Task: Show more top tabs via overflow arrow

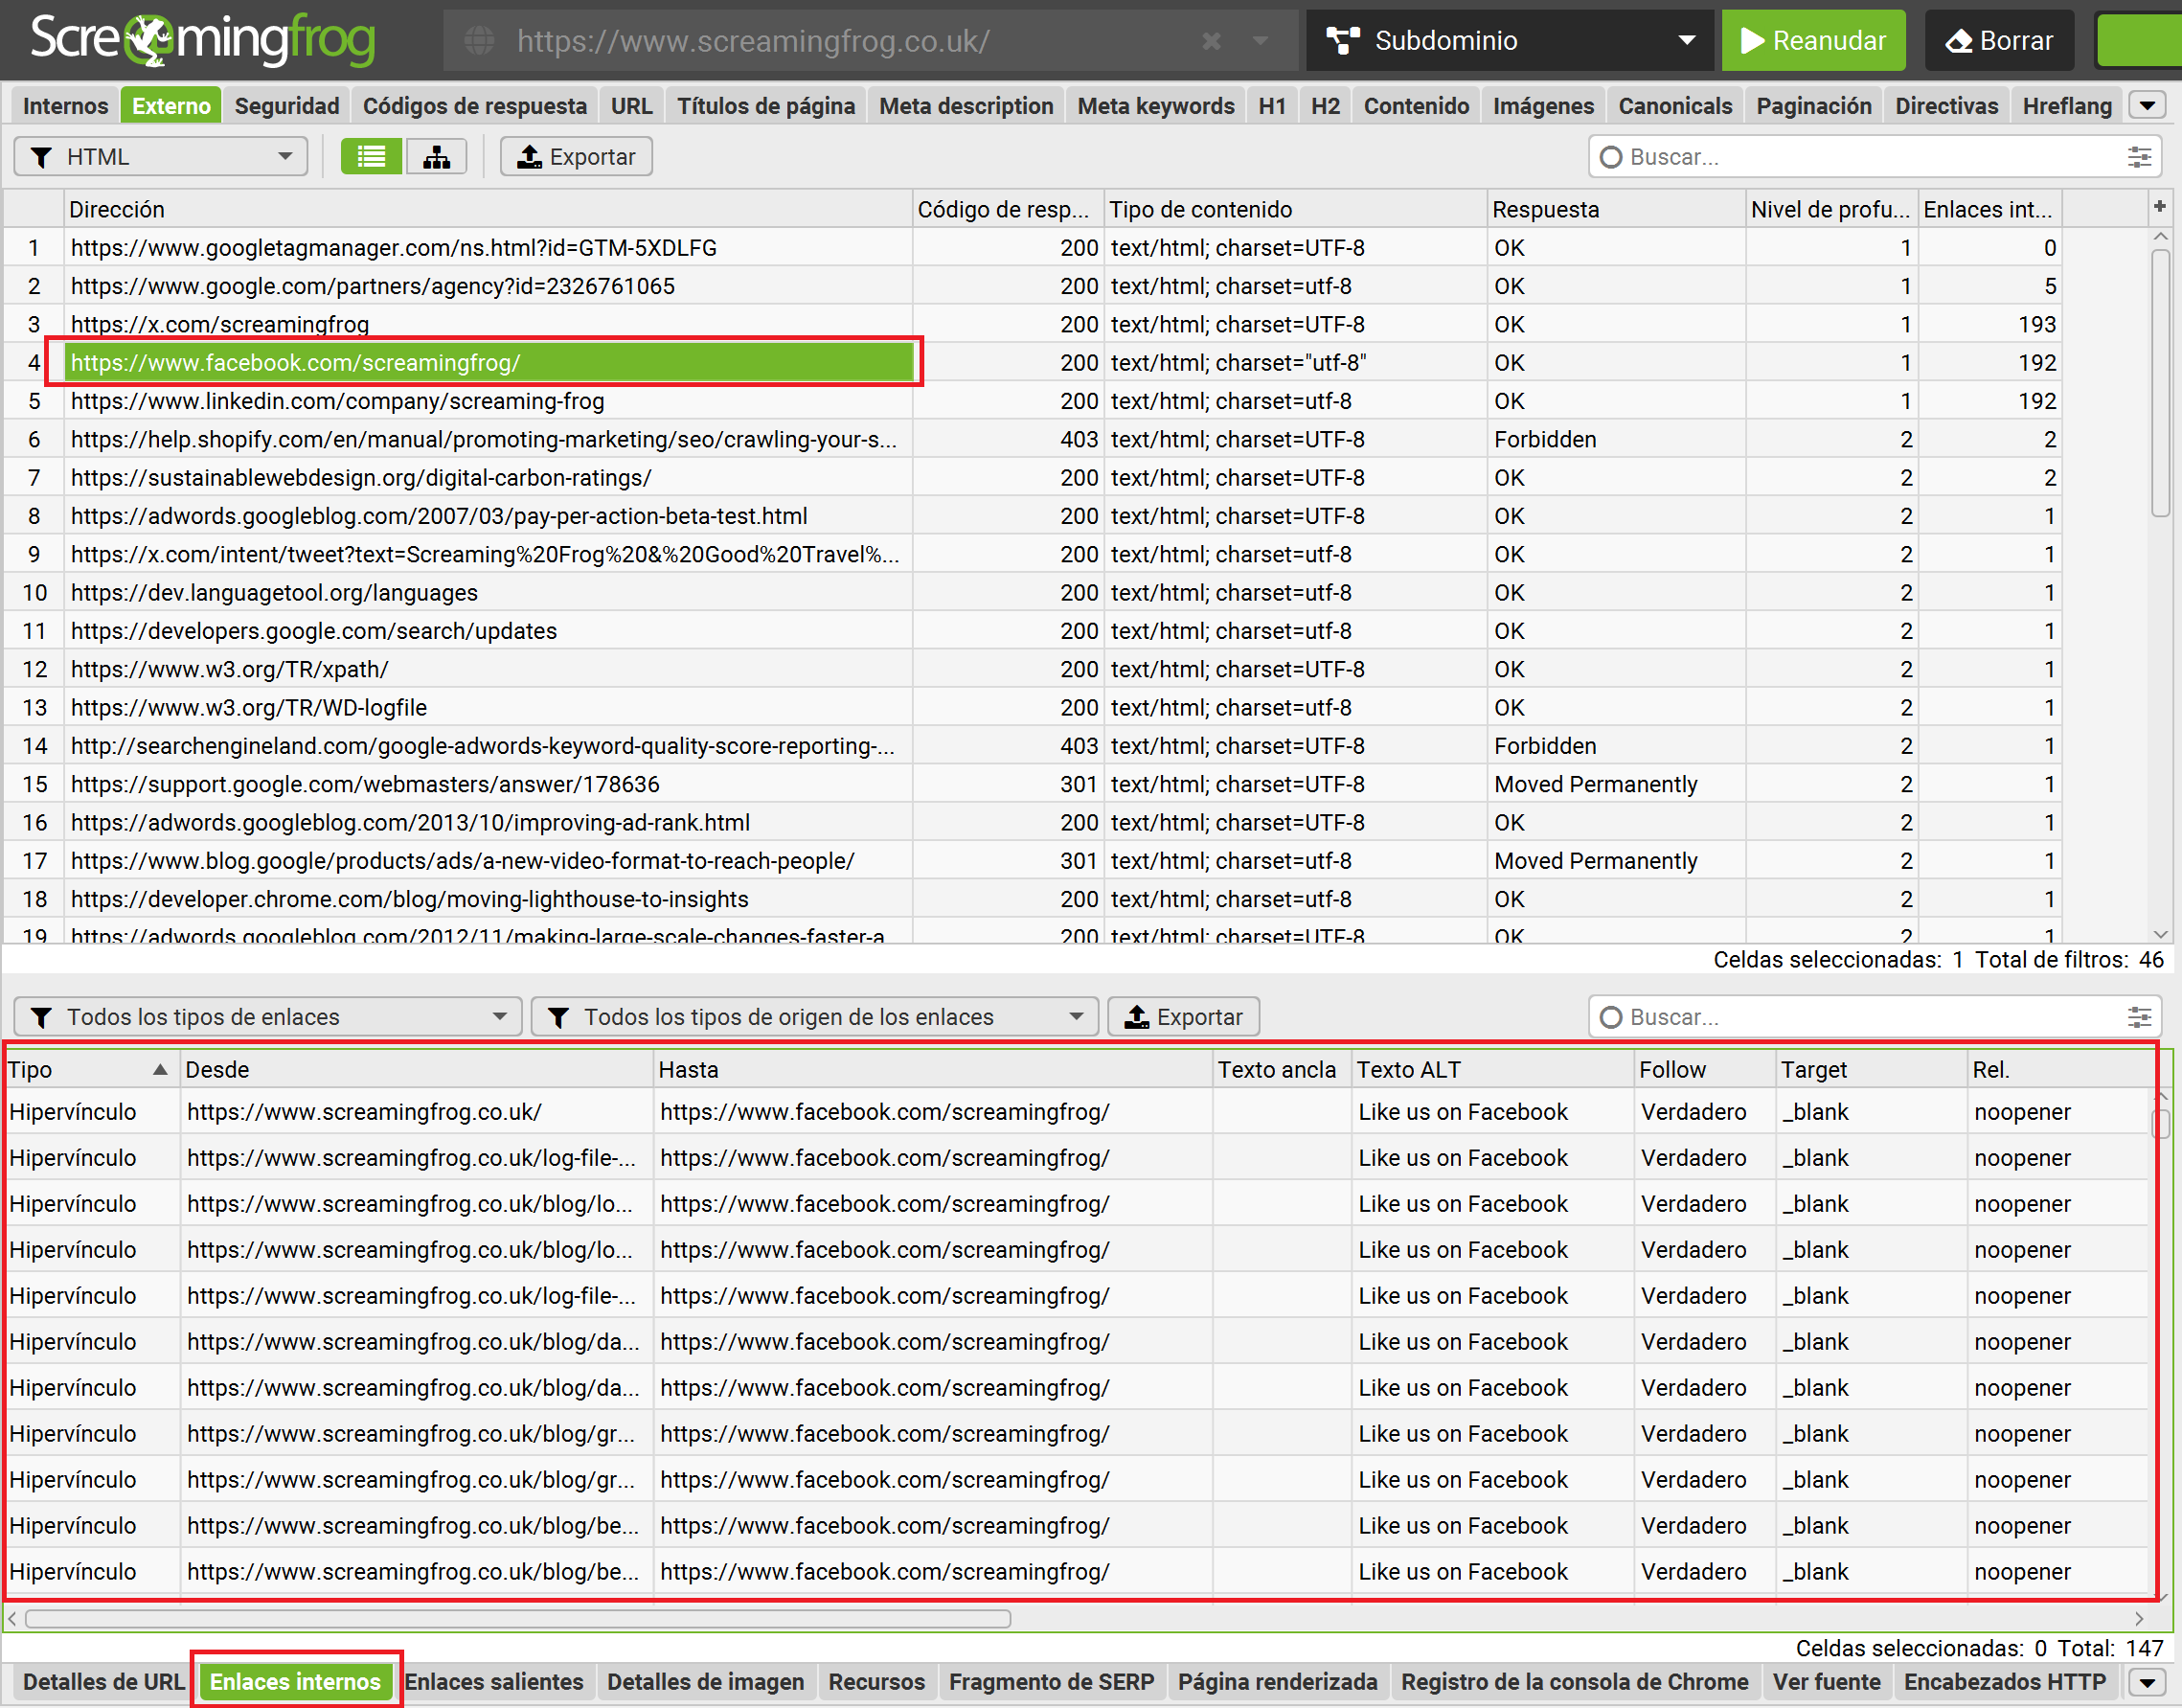Action: click(2147, 105)
